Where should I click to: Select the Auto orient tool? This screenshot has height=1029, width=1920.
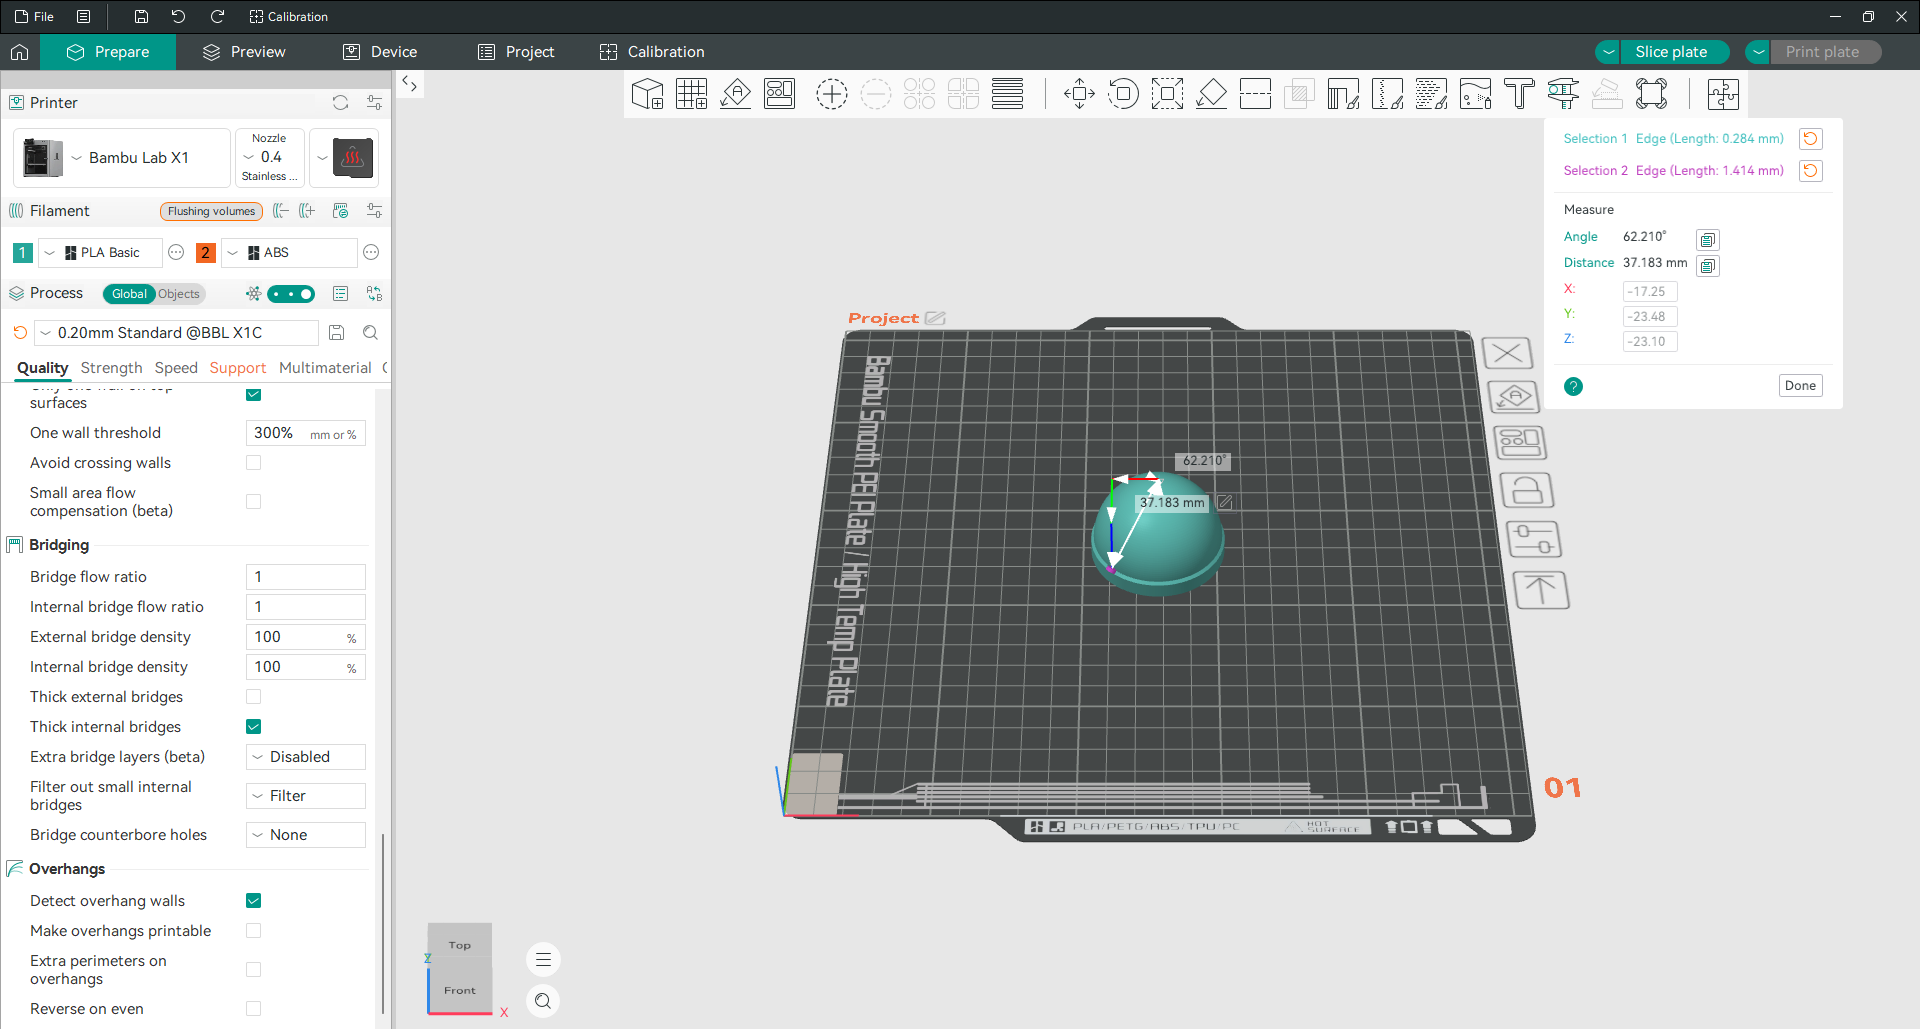pyautogui.click(x=735, y=94)
